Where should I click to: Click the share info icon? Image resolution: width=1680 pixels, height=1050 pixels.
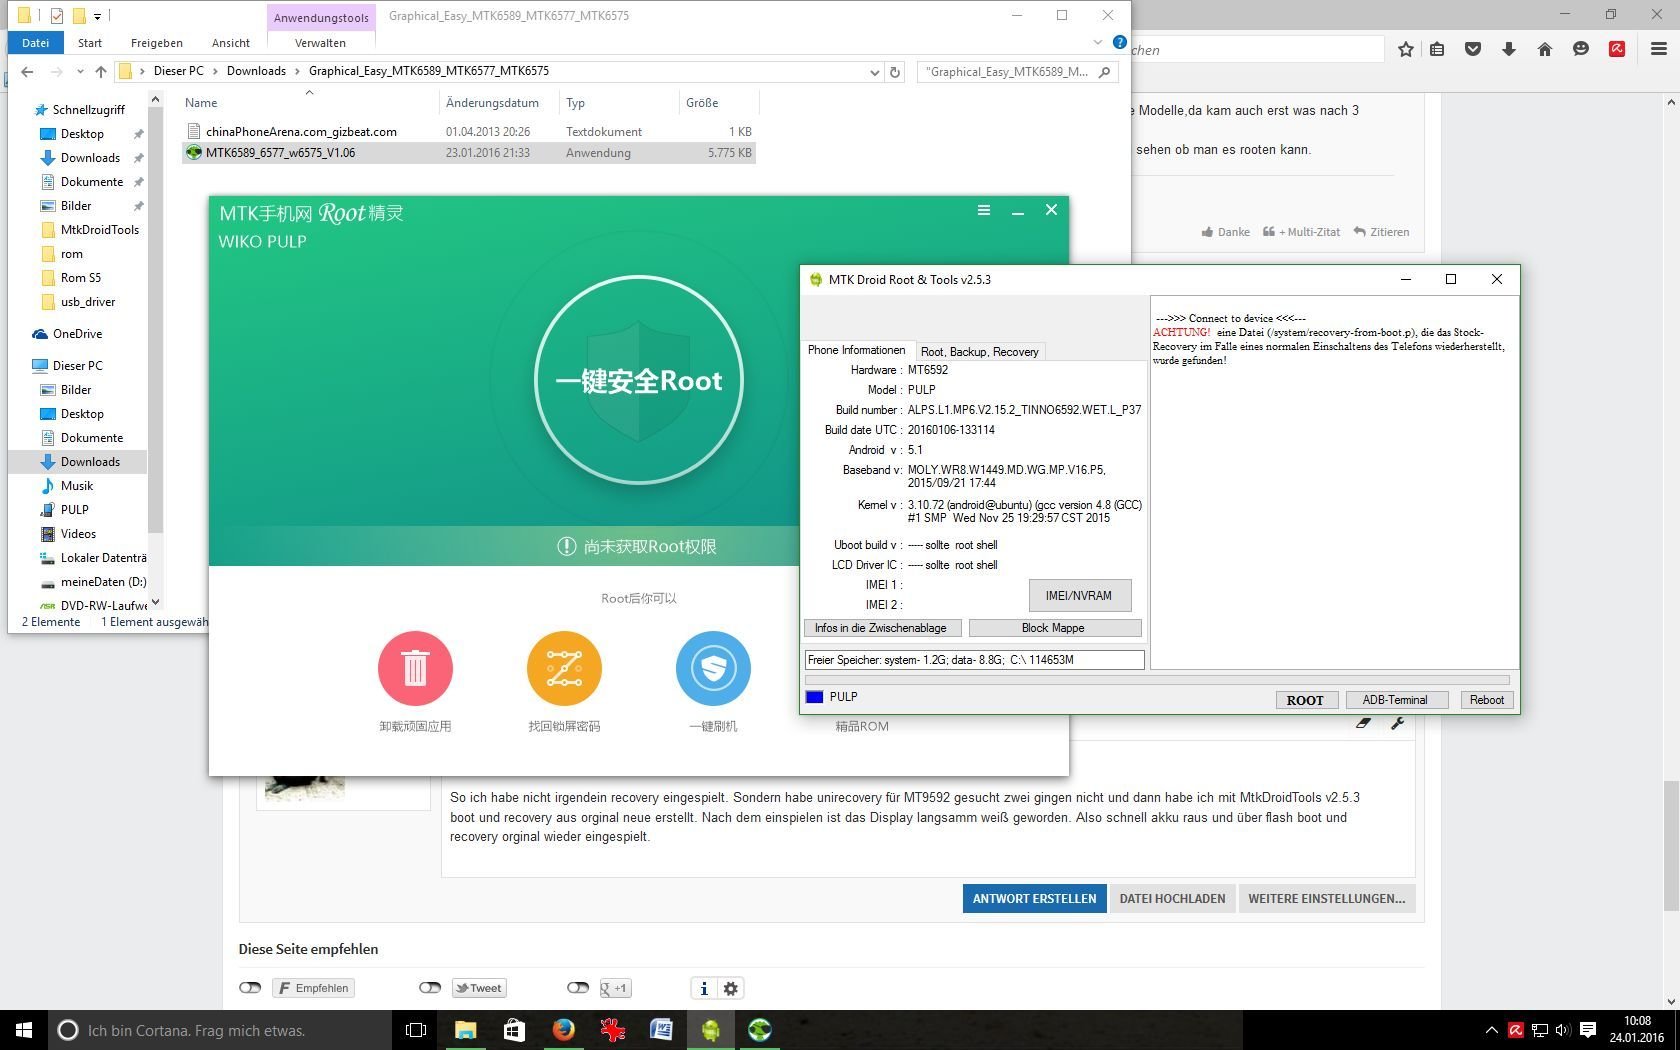[704, 988]
